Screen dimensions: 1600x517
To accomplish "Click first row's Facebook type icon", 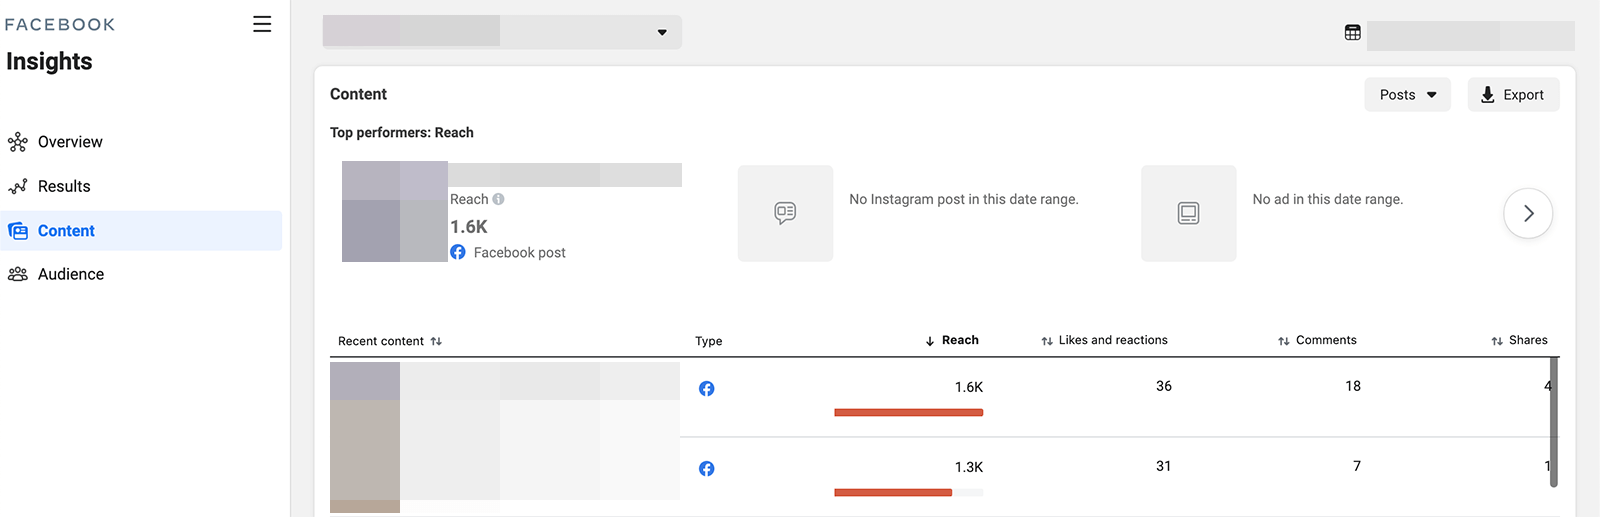I will point(707,388).
